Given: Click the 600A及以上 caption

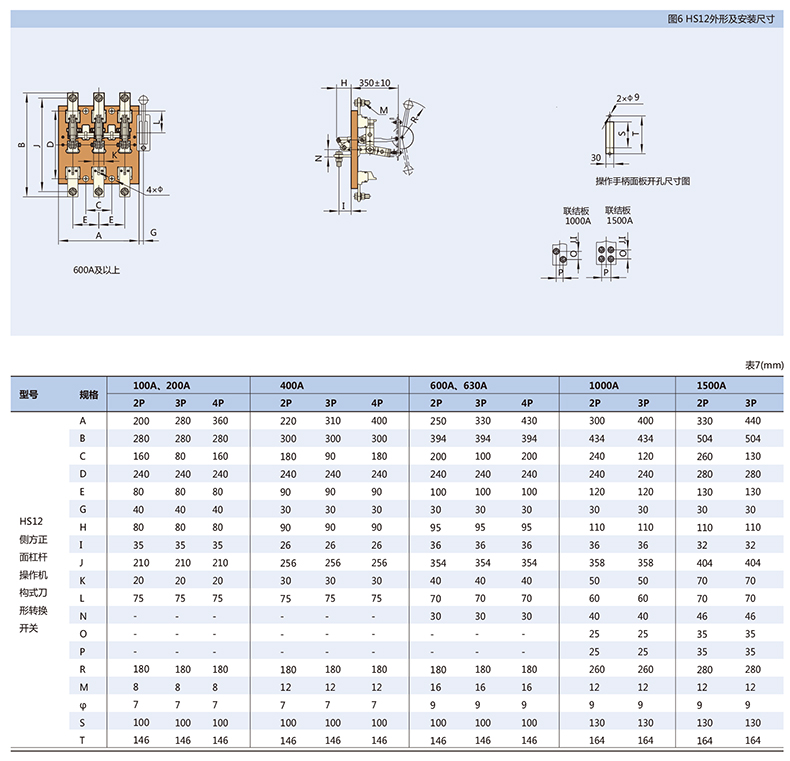Looking at the screenshot, I should pos(97,270).
